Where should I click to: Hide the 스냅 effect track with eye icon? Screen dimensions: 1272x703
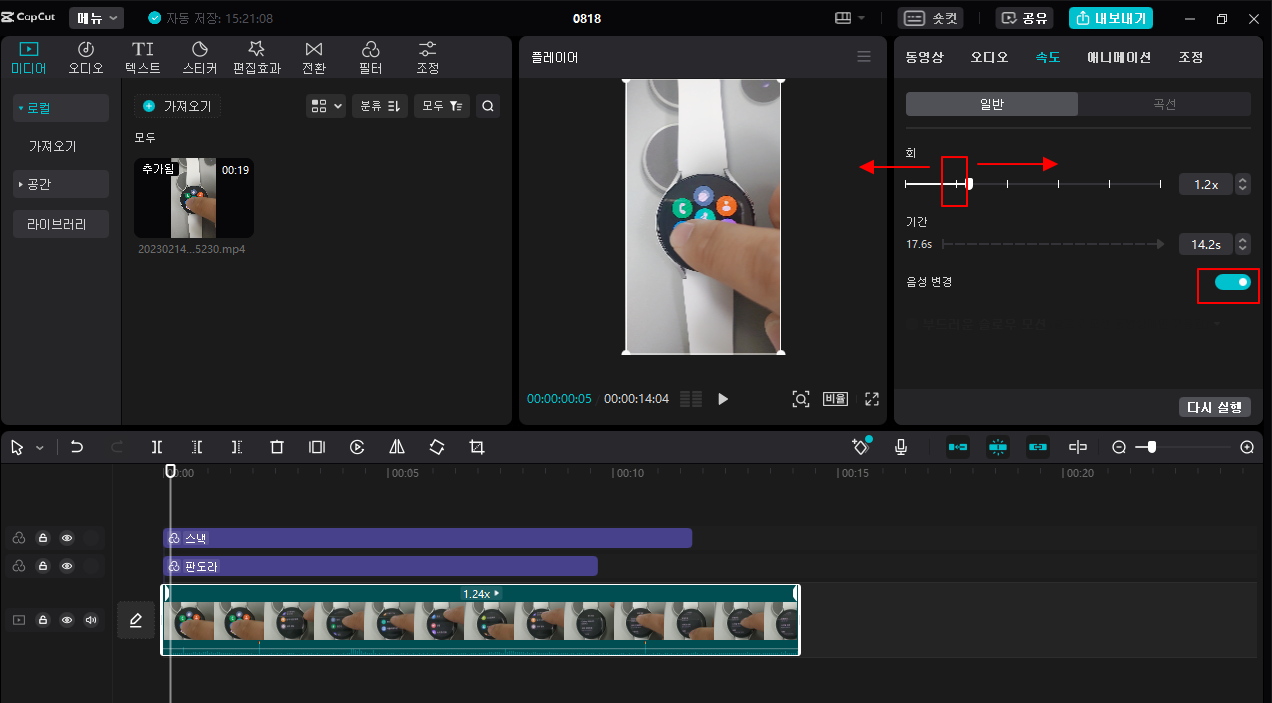(x=67, y=538)
